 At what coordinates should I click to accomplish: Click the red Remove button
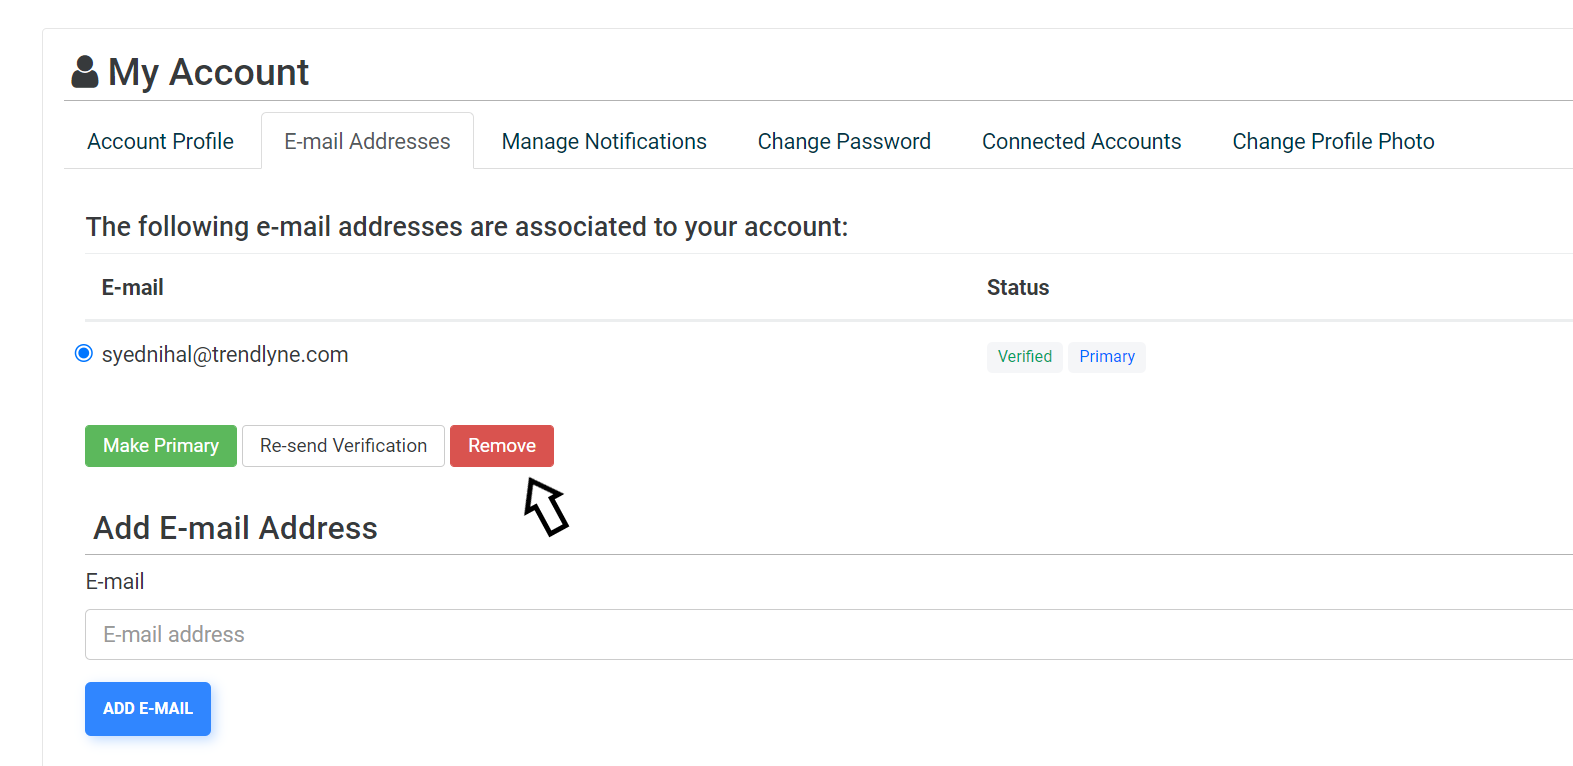(x=502, y=446)
